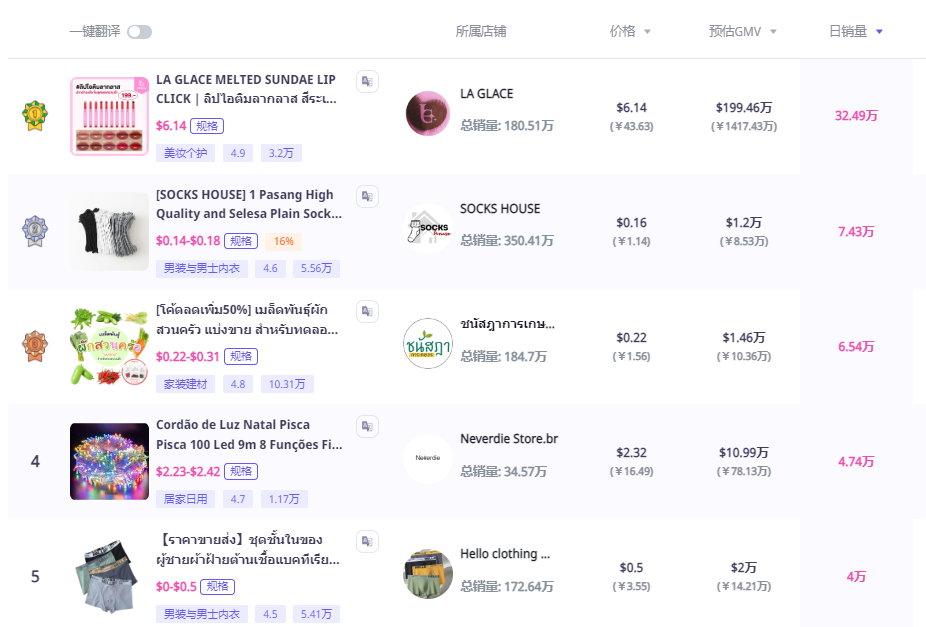This screenshot has width=926, height=627.
Task: Sort by 价格 column arrow
Action: [647, 32]
